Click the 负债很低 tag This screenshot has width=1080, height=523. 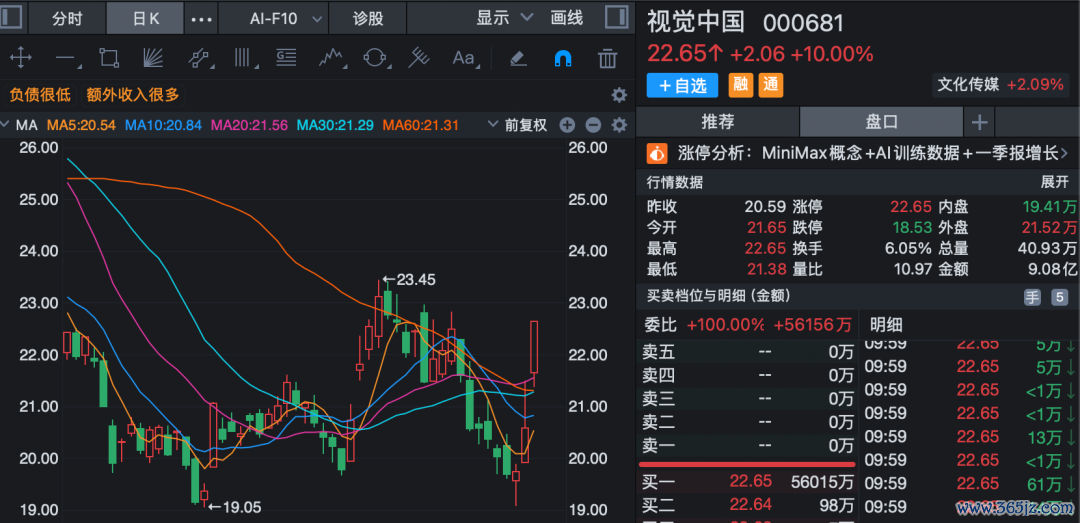(41, 94)
